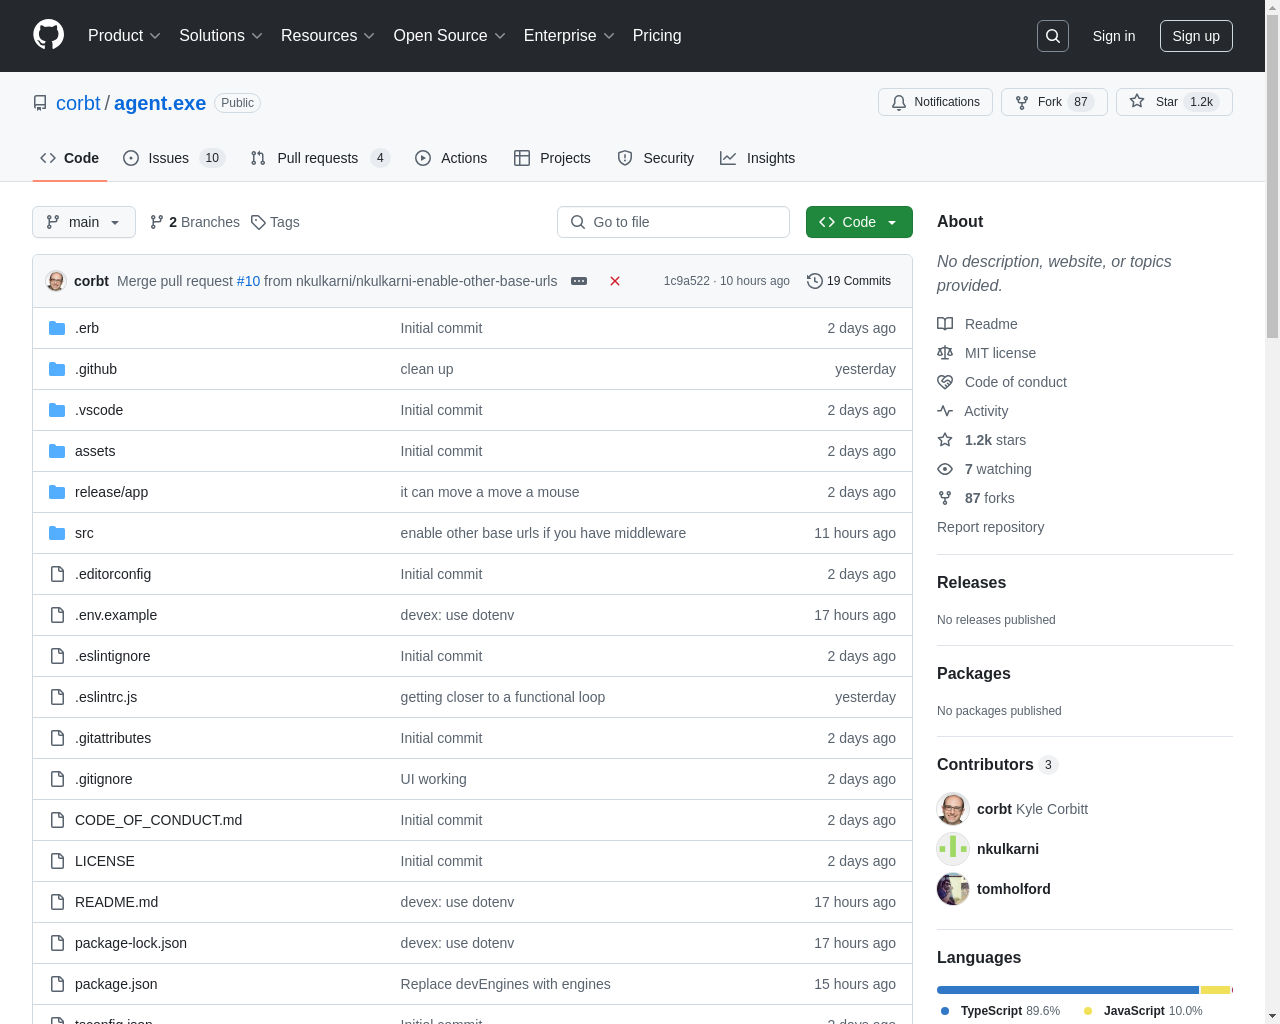This screenshot has height=1024, width=1280.
Task: Click the history clock icon by 19 Commits
Action: tap(815, 281)
